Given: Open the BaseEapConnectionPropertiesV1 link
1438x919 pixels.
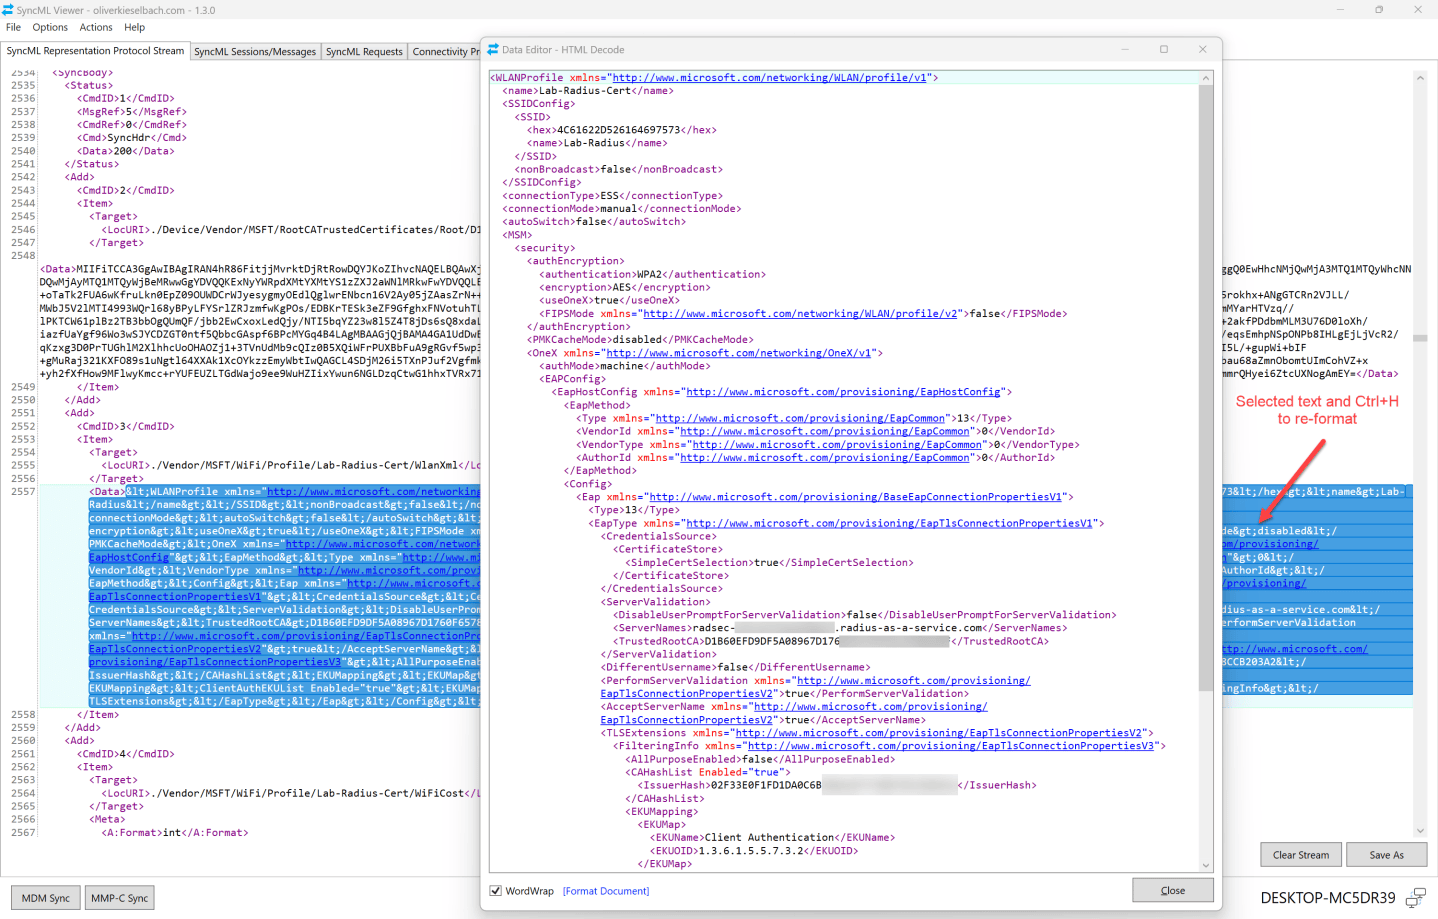Looking at the screenshot, I should pyautogui.click(x=855, y=497).
